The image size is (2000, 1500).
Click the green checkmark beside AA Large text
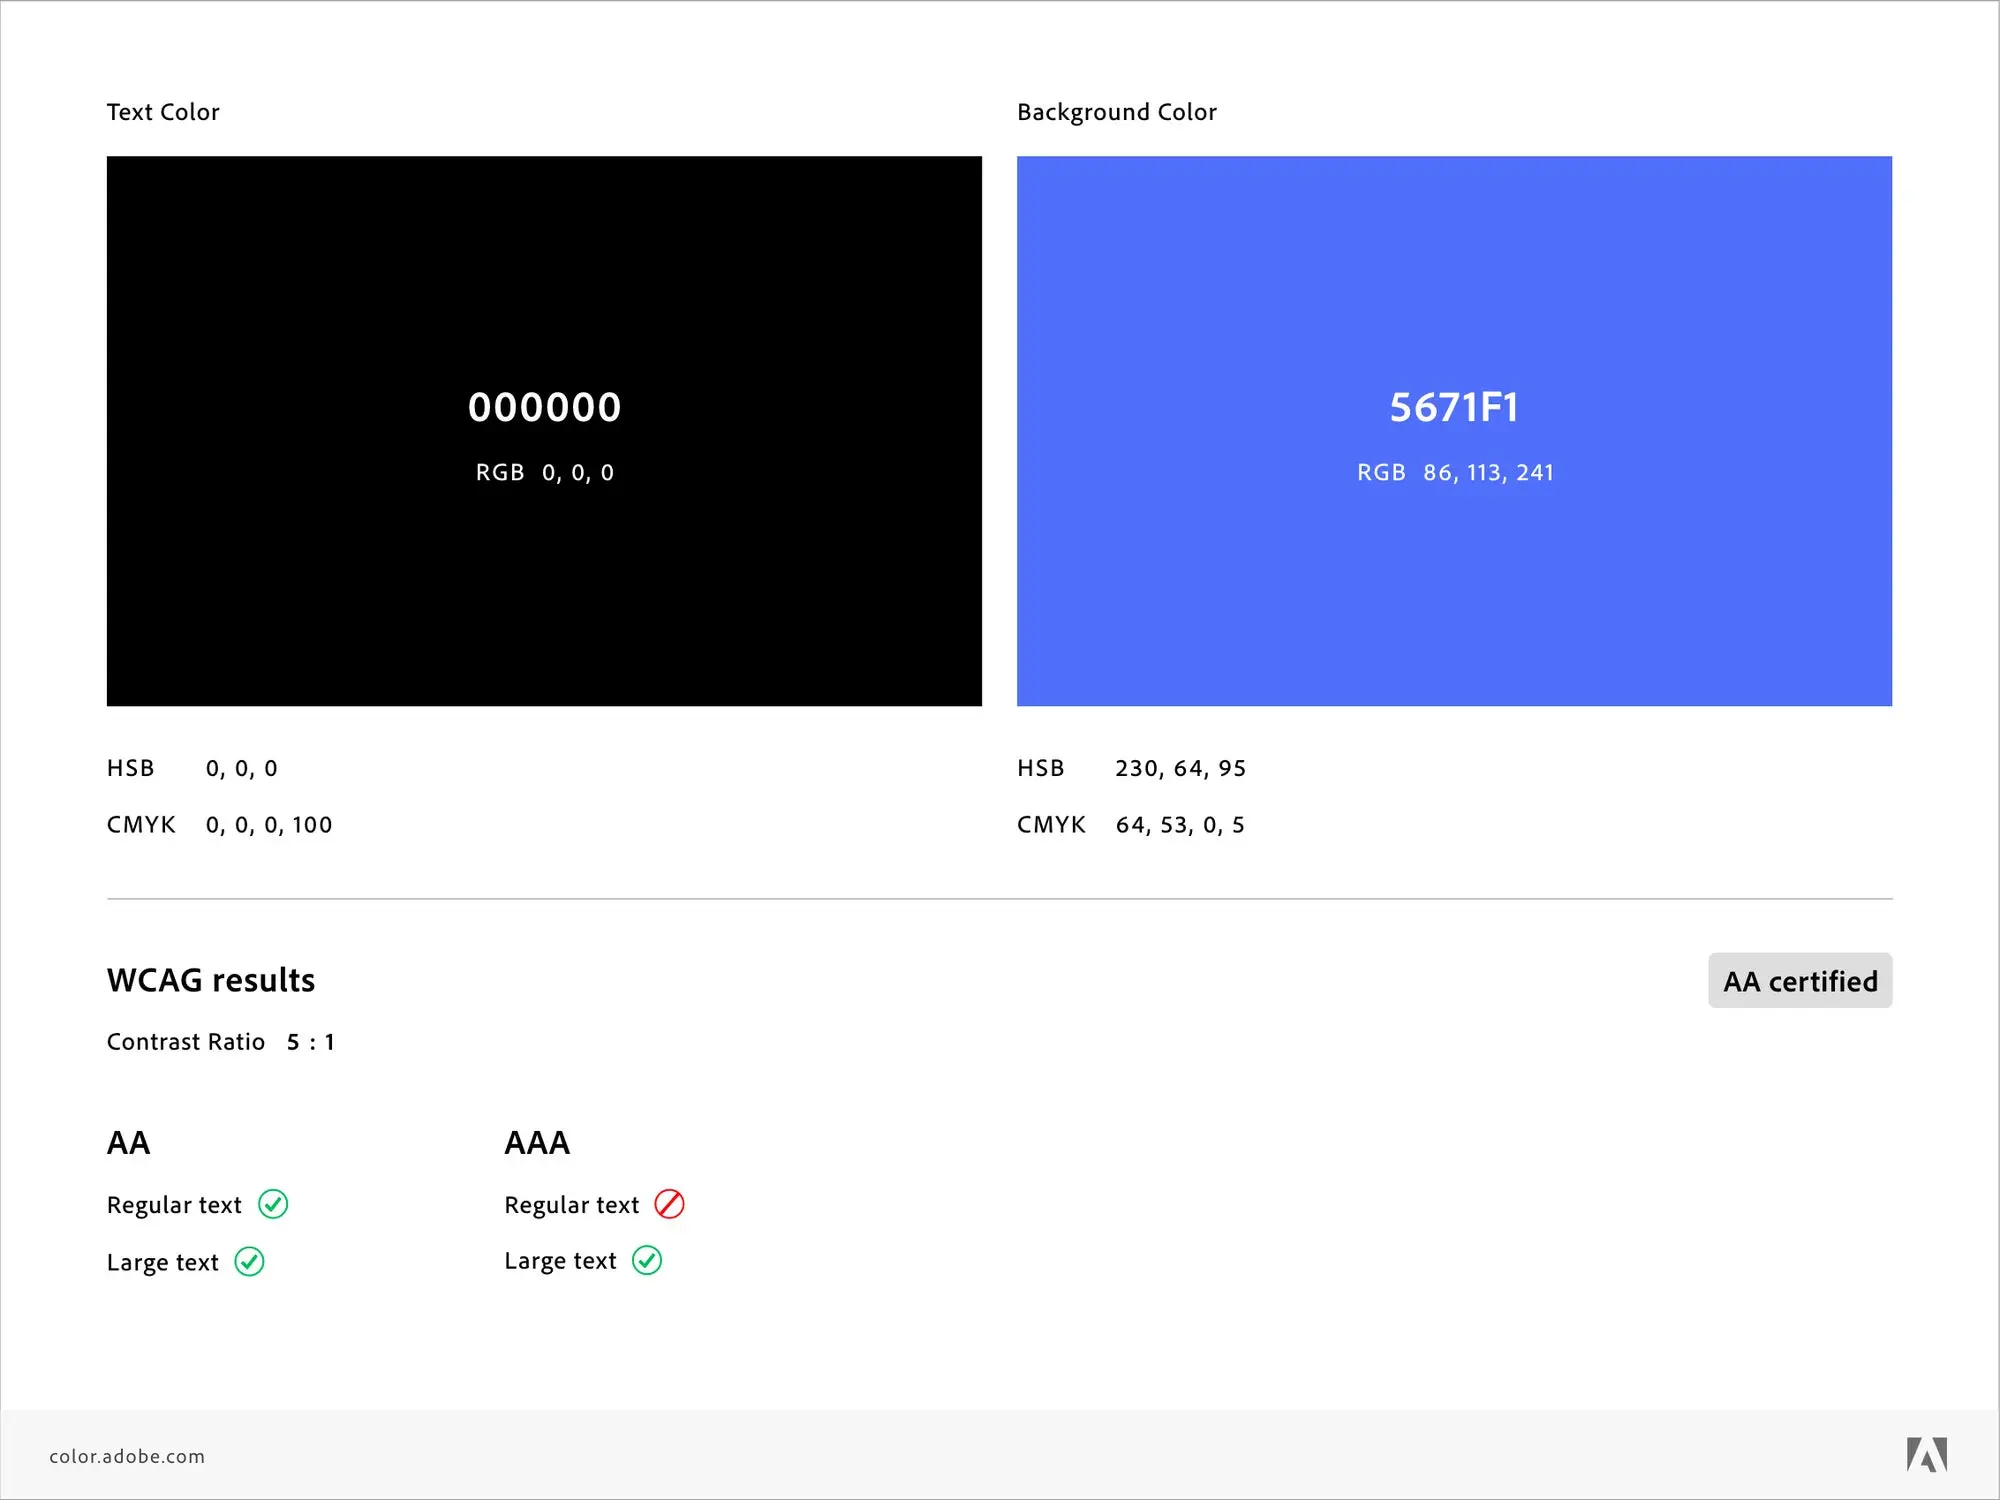click(249, 1261)
